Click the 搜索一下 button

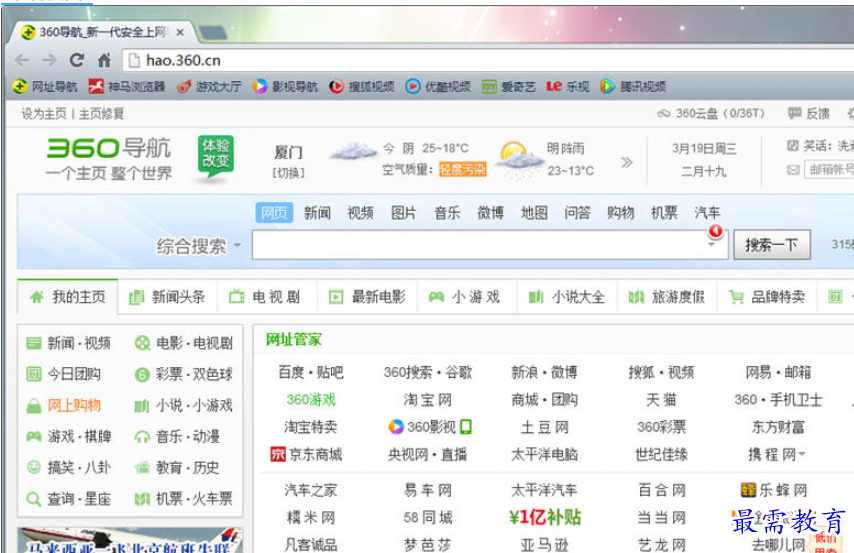point(772,245)
